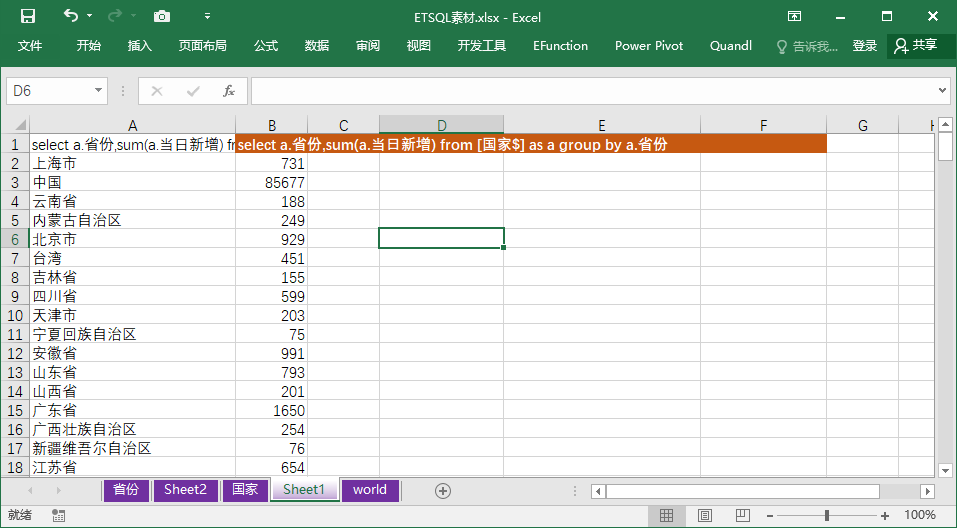Open the Ribbon Display Options icon
This screenshot has width=957, height=528.
tap(794, 17)
